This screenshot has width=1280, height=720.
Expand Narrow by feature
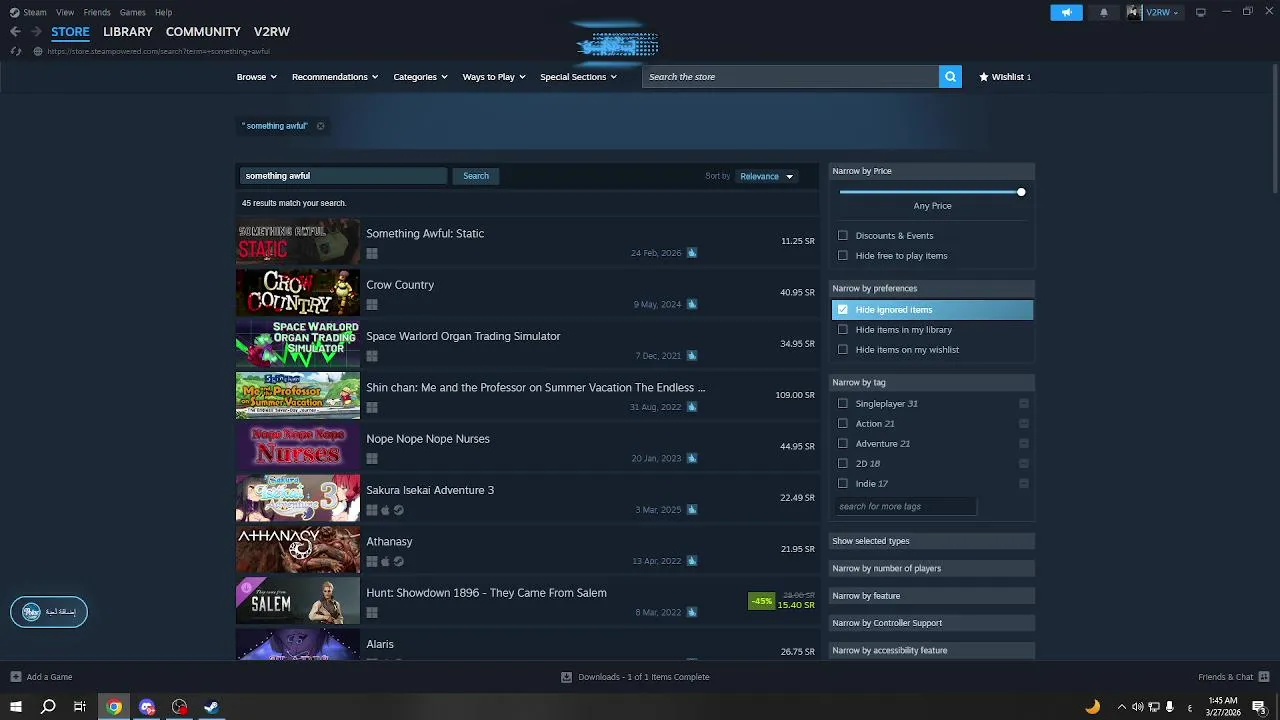[x=932, y=596]
